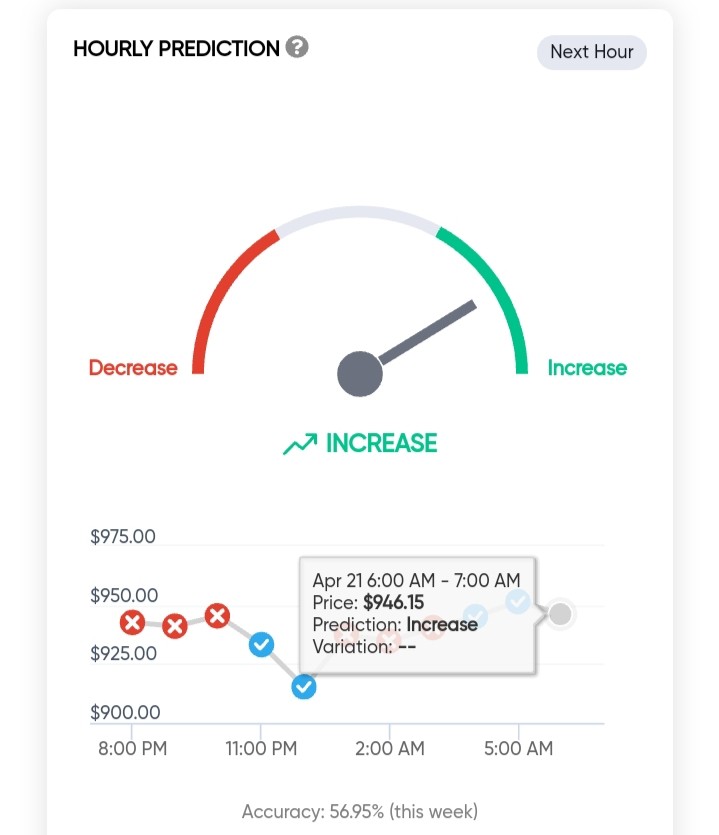The height and width of the screenshot is (835, 719).
Task: Click the HOURLY PREDICTION heading
Action: click(176, 48)
